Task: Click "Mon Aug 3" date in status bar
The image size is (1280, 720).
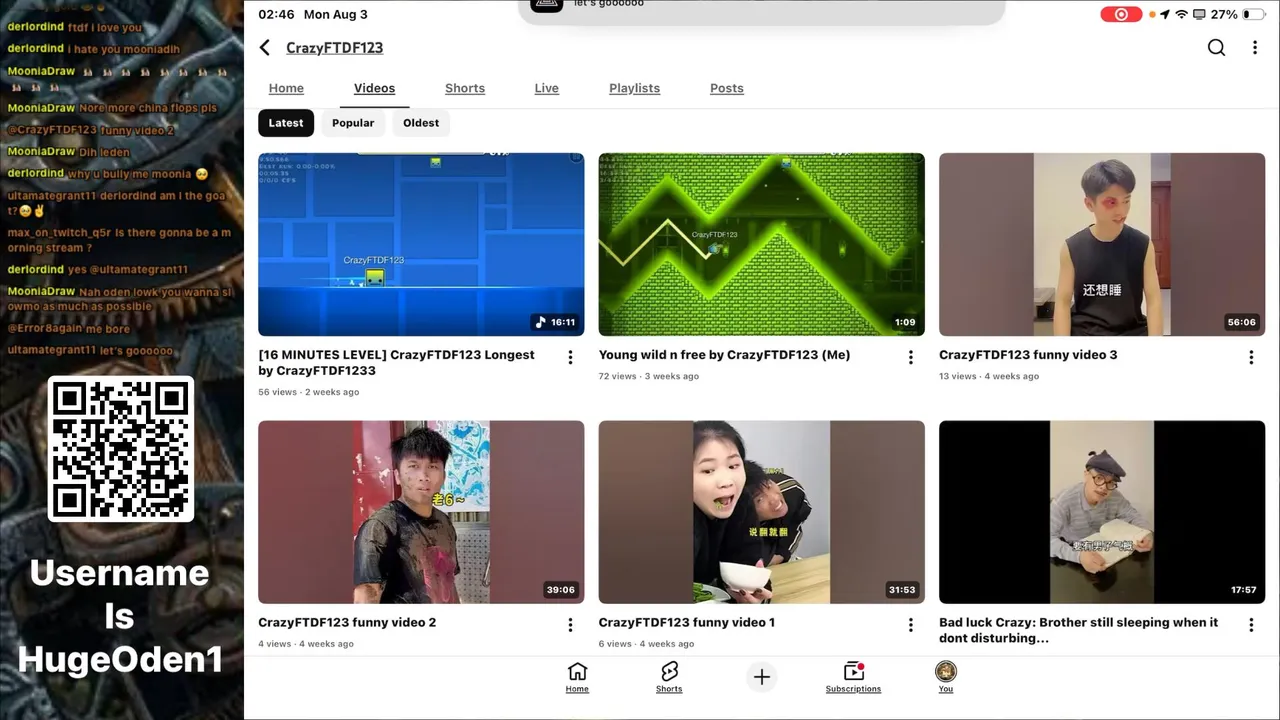Action: click(x=336, y=14)
